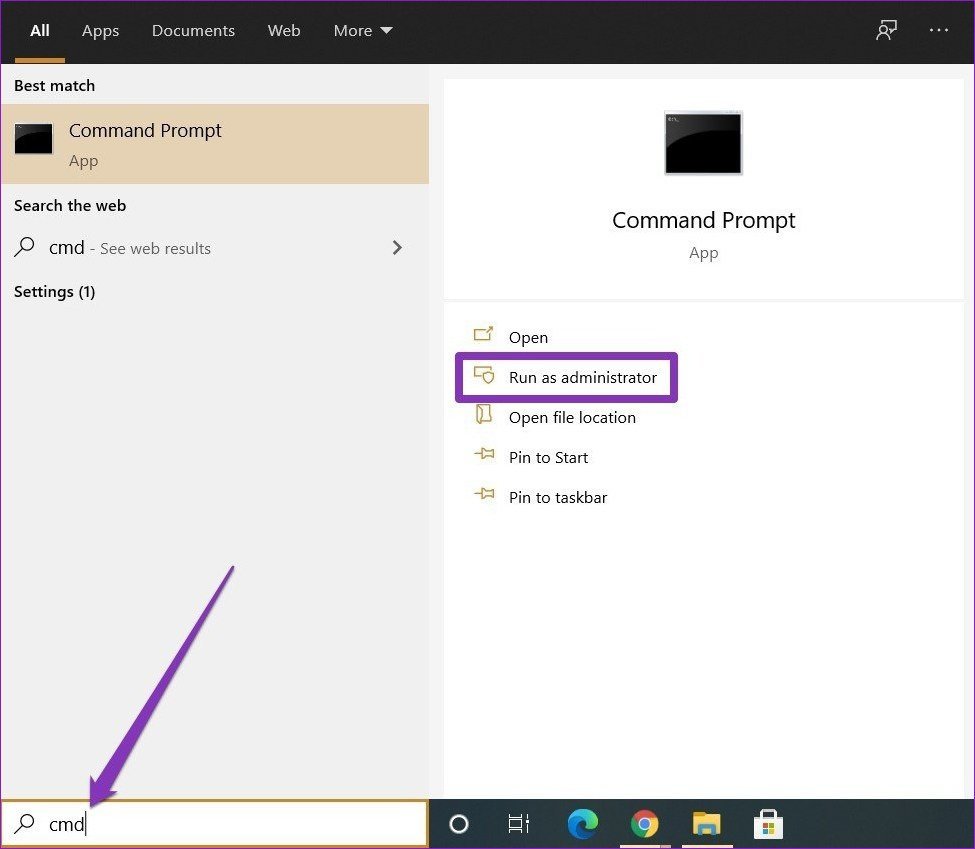Expand the More filter dropdown

(363, 31)
